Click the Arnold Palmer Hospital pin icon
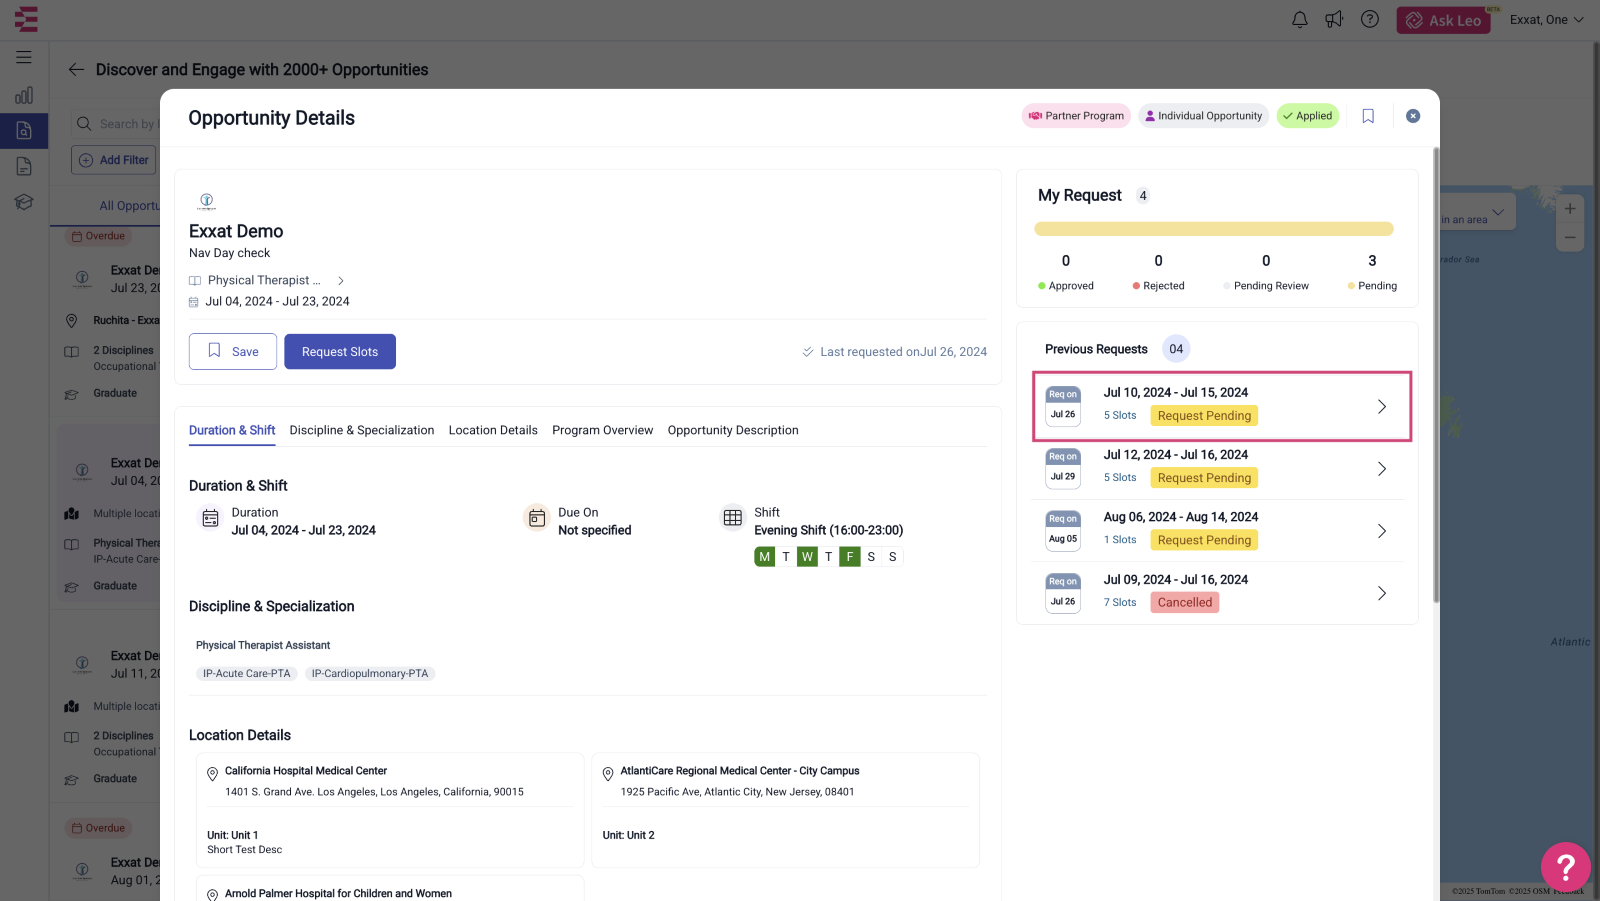The image size is (1600, 901). click(x=212, y=895)
